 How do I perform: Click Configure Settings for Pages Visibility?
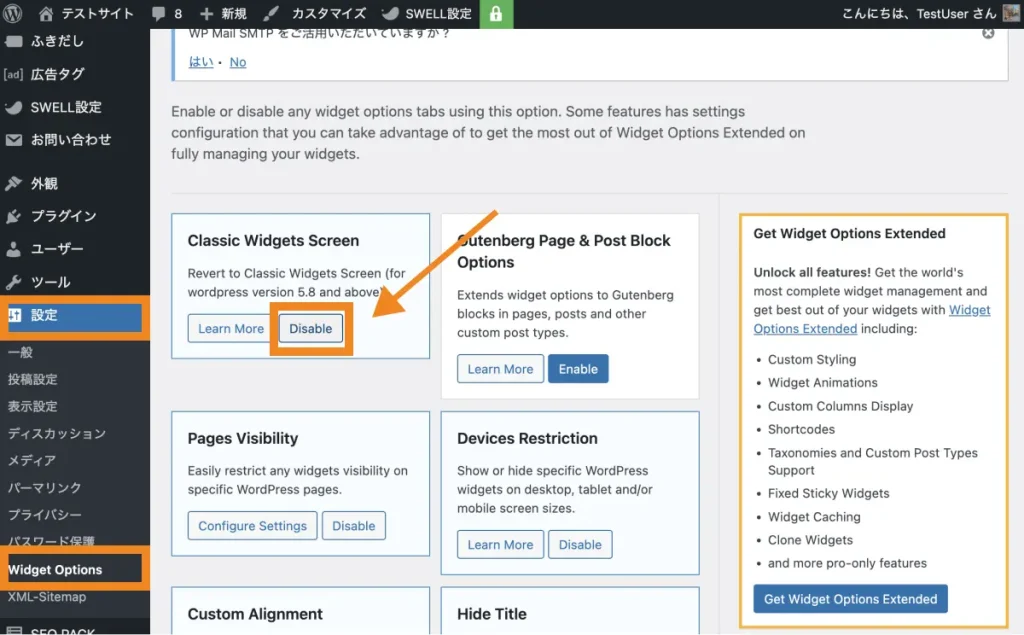(x=252, y=526)
